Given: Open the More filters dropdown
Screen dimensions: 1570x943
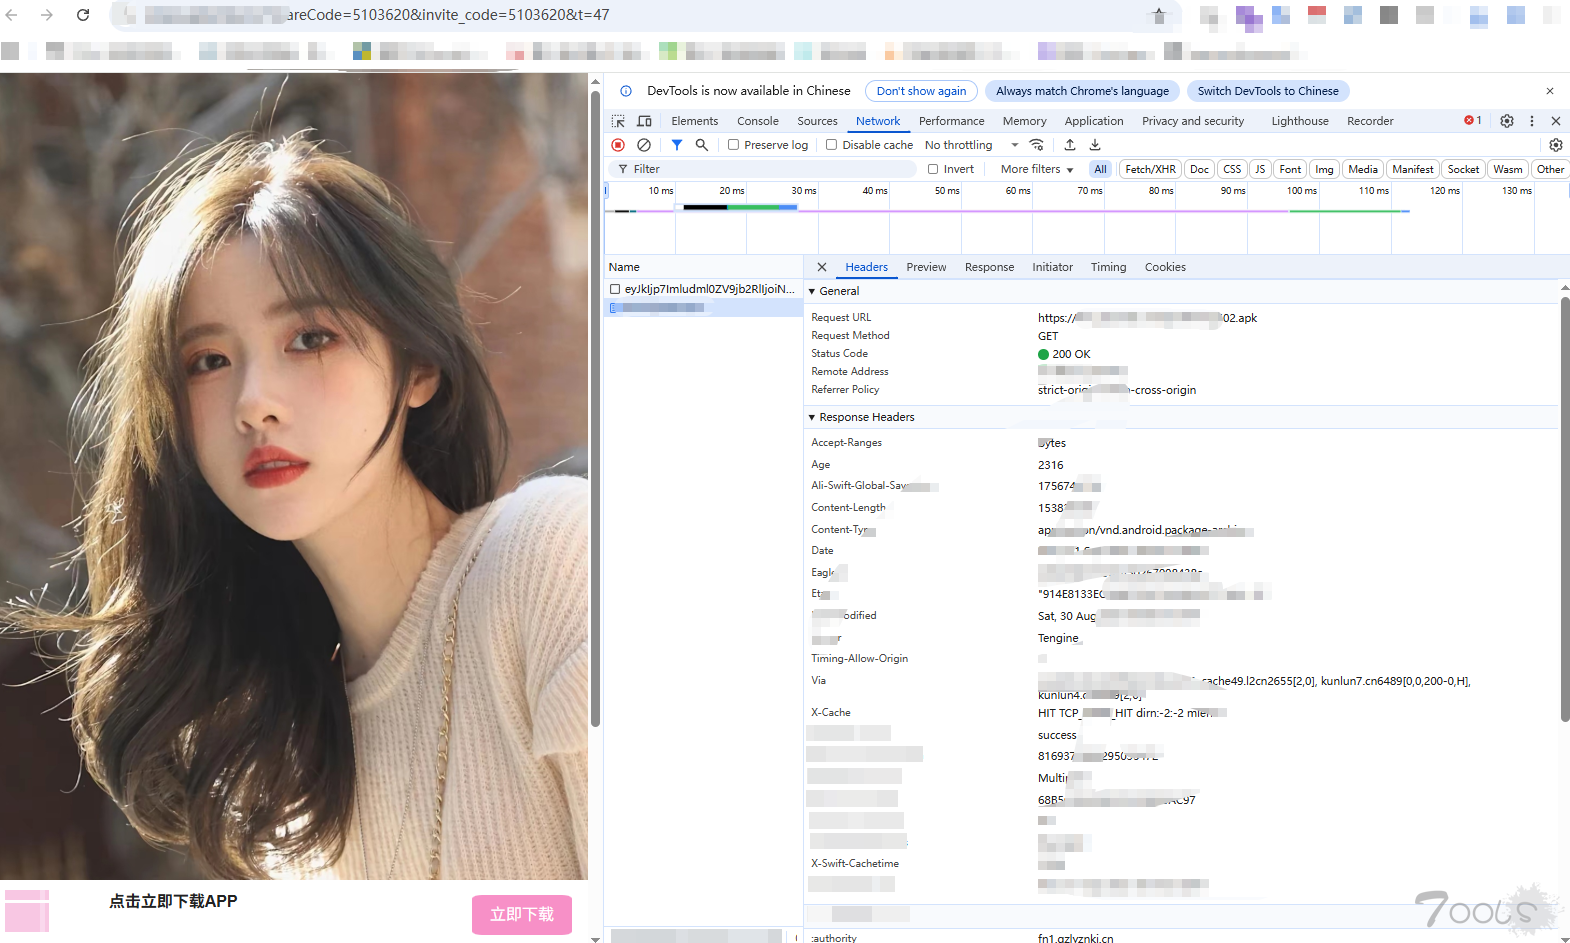Looking at the screenshot, I should [1037, 169].
